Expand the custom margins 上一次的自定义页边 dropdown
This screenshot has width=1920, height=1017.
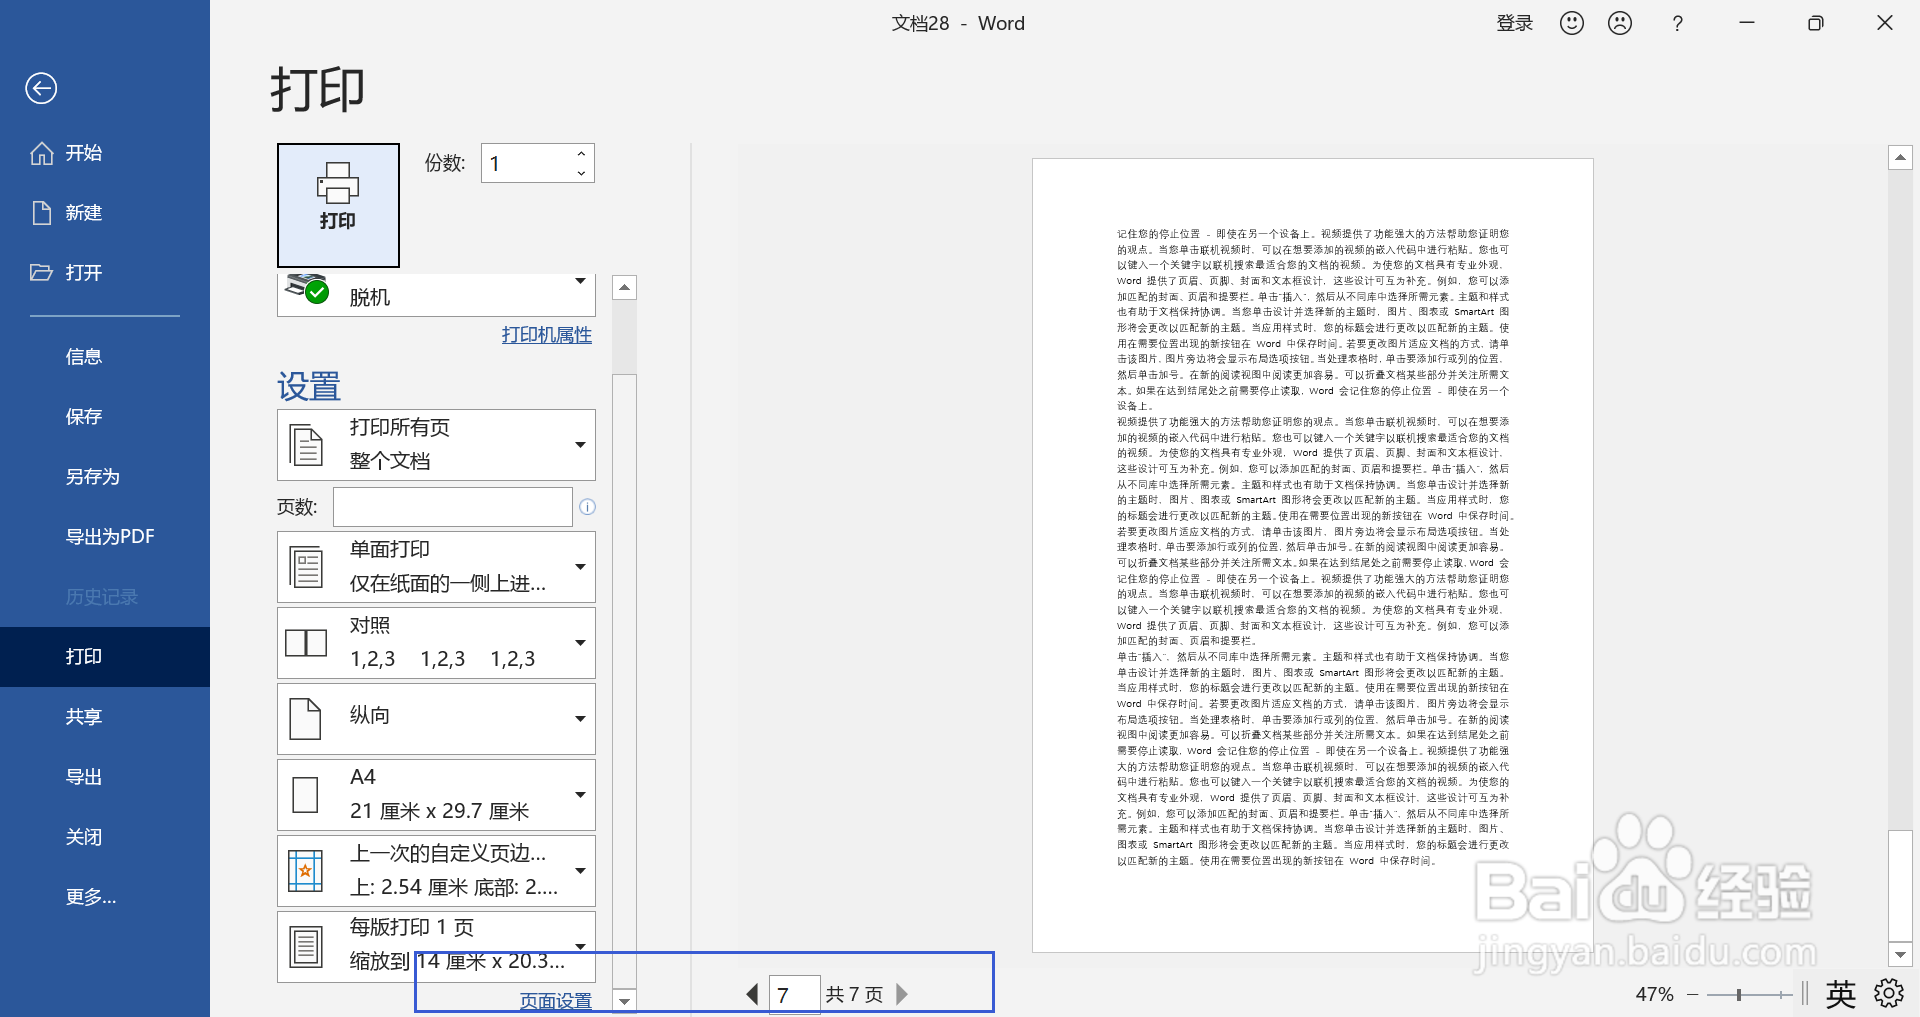pyautogui.click(x=436, y=871)
